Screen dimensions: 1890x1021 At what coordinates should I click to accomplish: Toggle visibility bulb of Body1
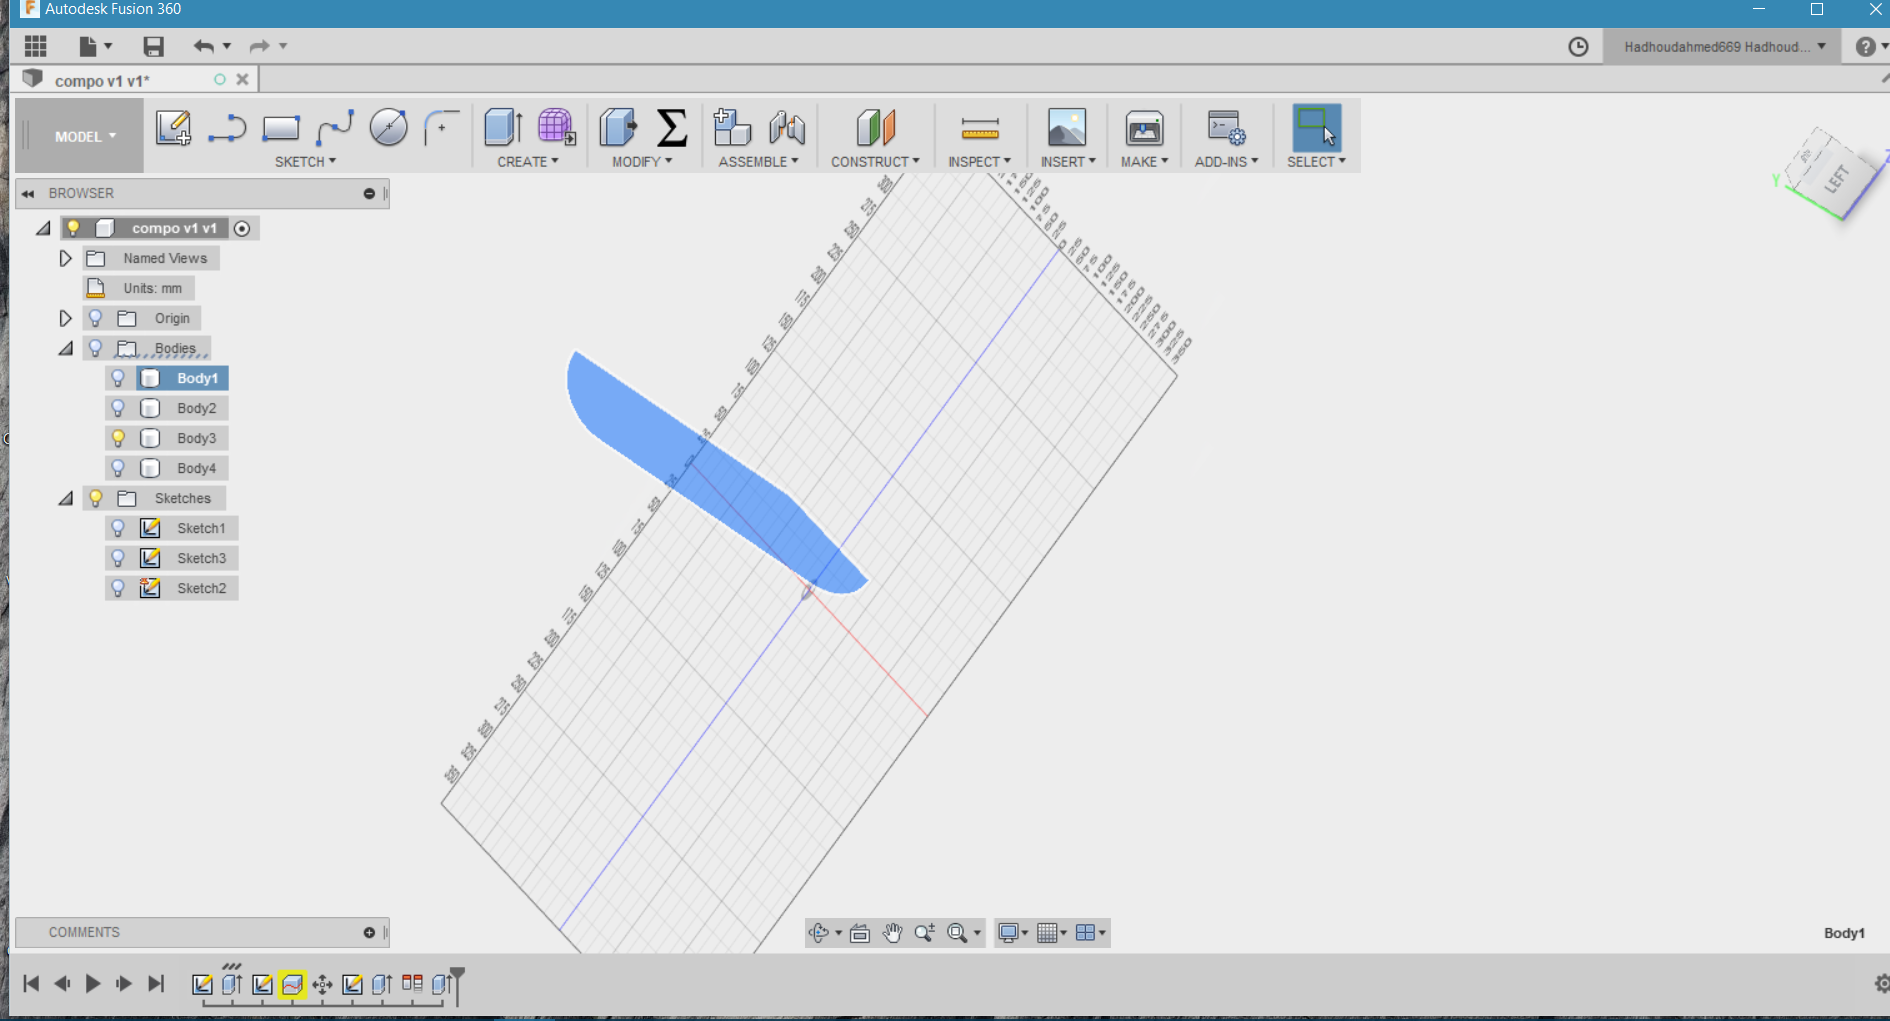118,378
